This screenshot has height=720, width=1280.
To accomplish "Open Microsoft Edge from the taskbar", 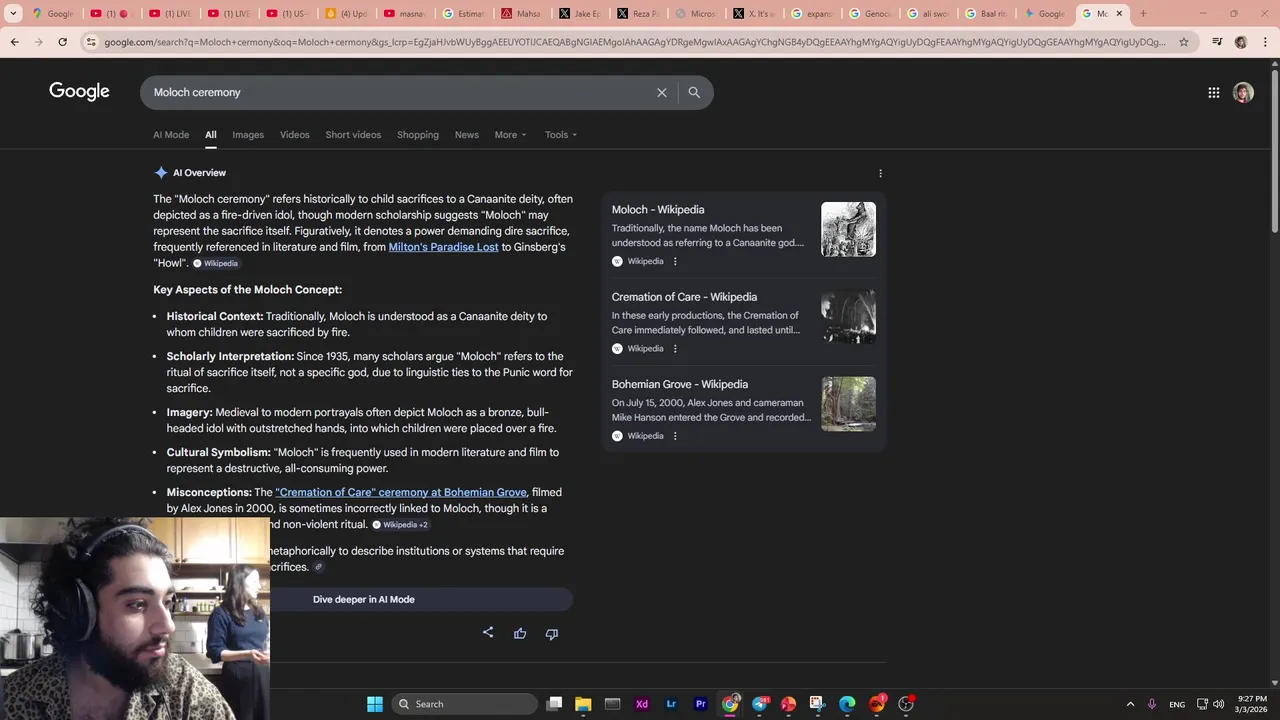I will 847,704.
